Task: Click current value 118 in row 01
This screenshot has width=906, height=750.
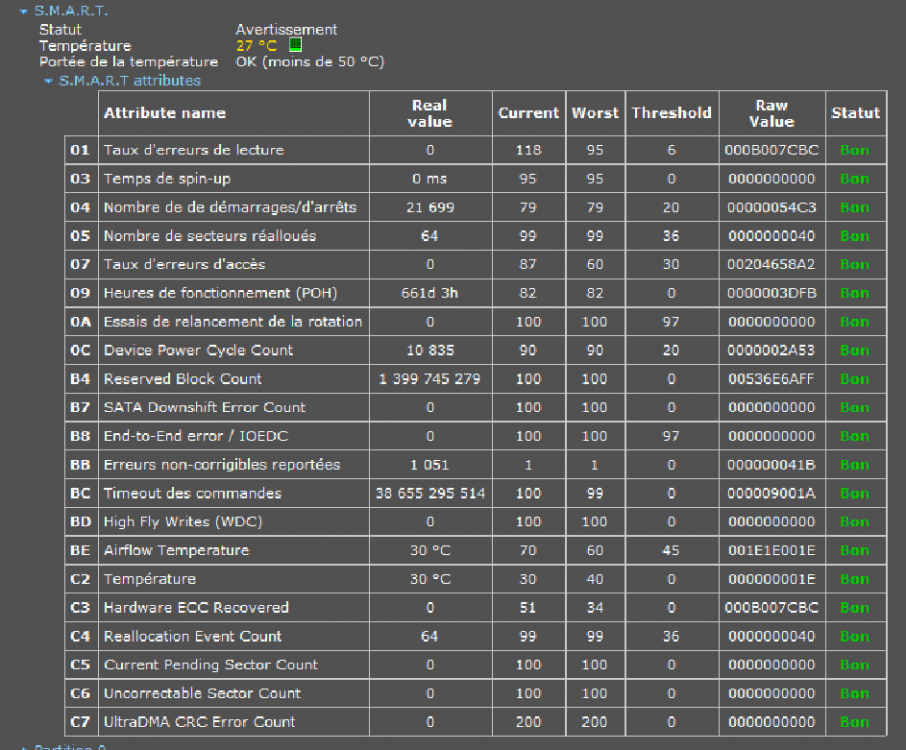Action: tap(529, 150)
